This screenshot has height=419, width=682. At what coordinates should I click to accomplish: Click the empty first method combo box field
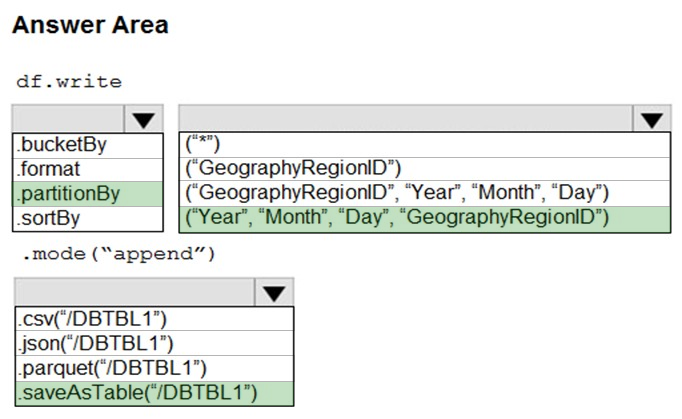coord(69,118)
